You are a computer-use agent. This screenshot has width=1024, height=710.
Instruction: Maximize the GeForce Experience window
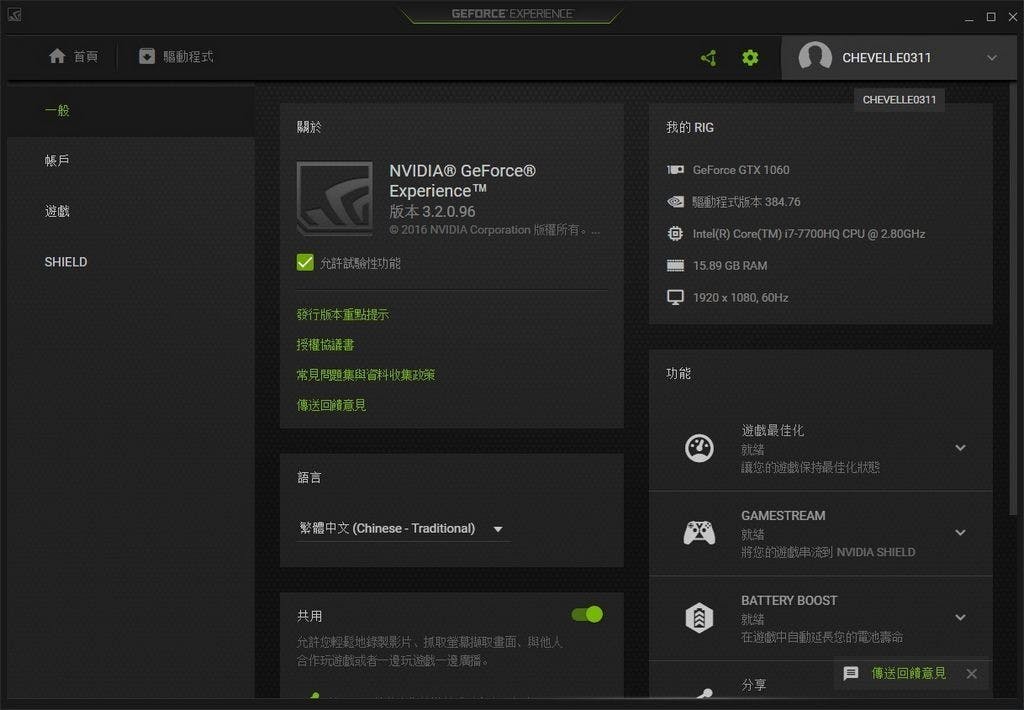coord(991,17)
